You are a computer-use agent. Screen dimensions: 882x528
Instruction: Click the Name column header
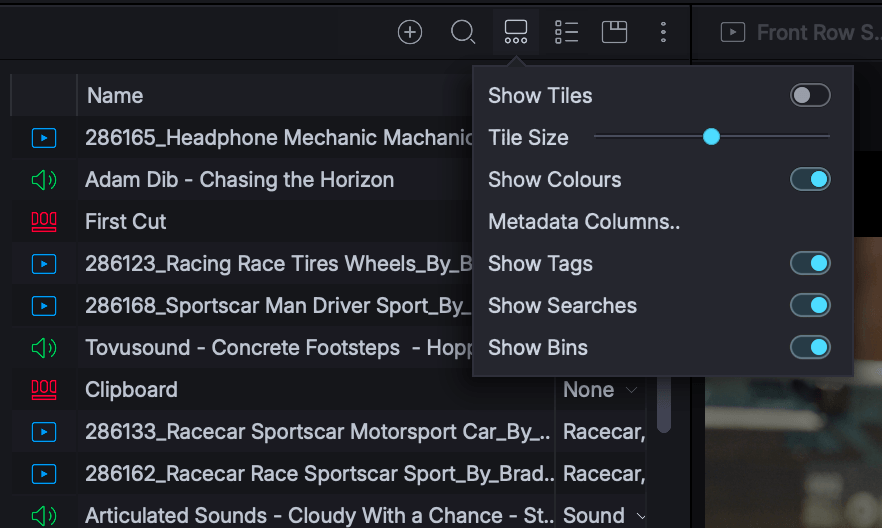(115, 96)
